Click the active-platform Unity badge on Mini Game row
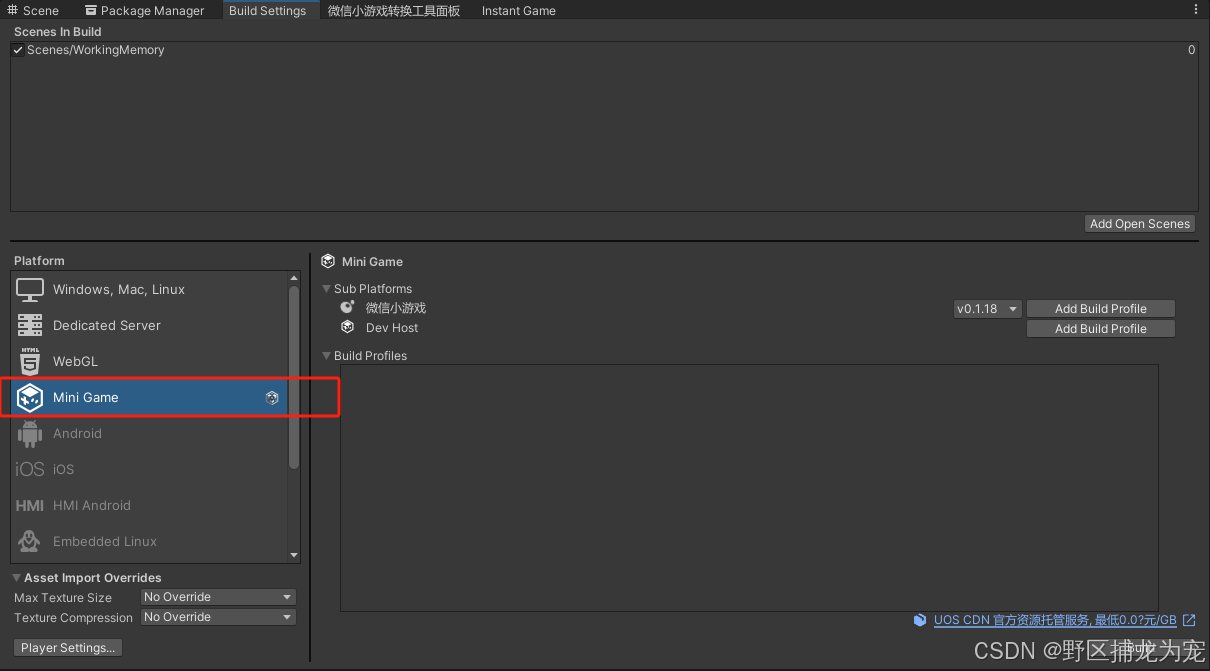 point(272,398)
